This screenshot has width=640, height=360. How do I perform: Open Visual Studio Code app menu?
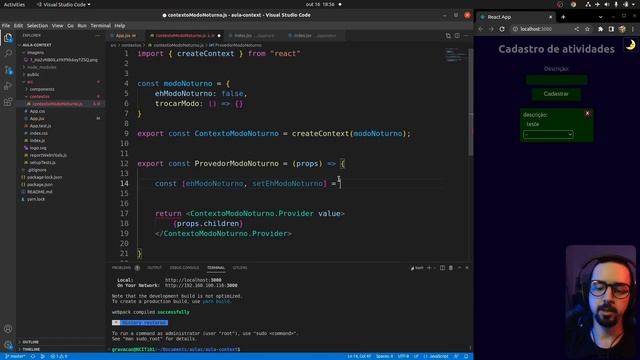pos(64,4)
